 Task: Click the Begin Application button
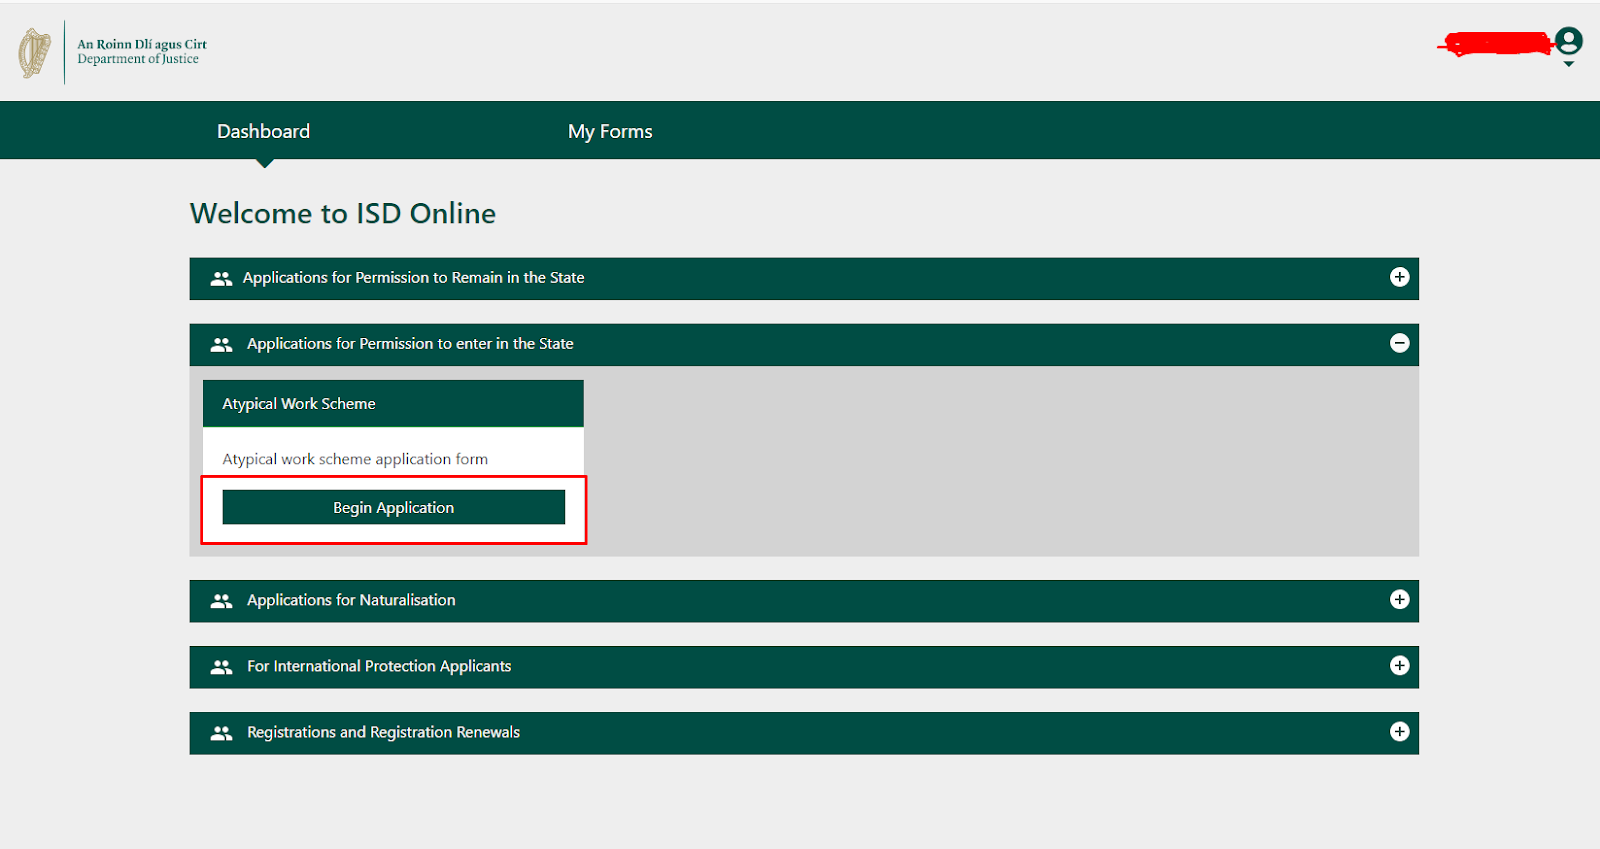click(393, 507)
